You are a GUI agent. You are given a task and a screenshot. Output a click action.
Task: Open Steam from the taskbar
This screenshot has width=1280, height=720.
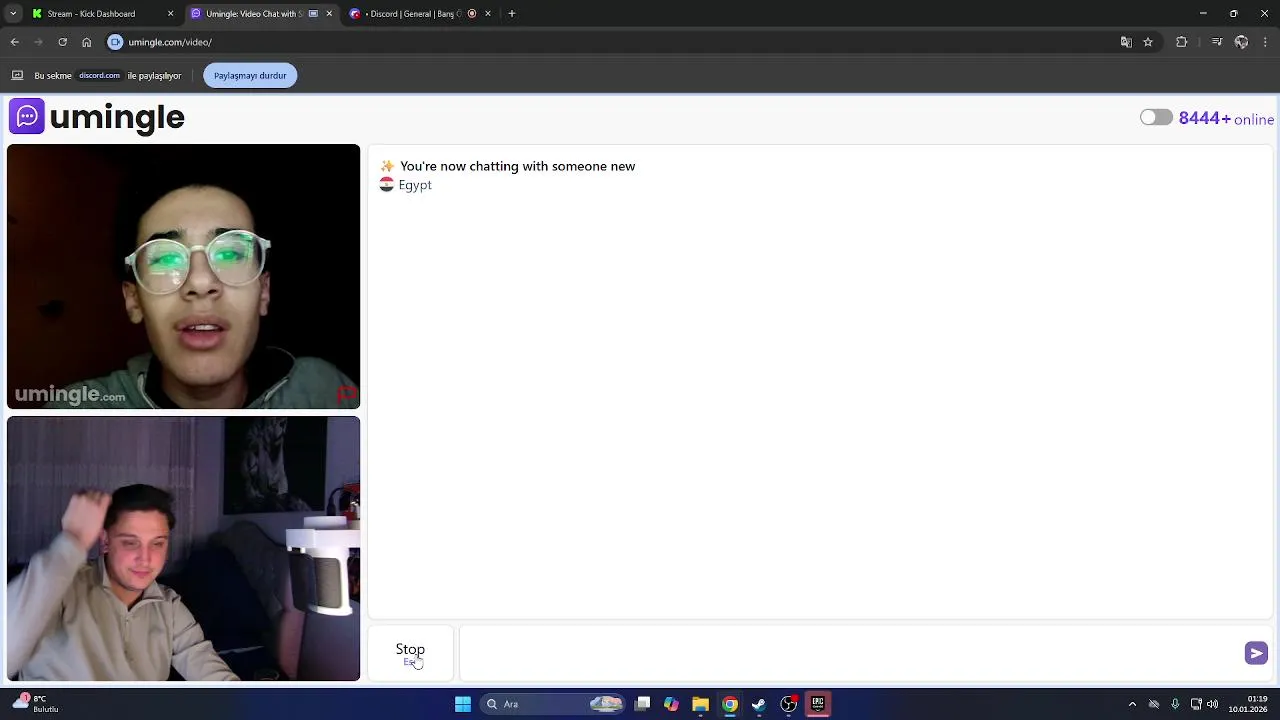coord(759,704)
